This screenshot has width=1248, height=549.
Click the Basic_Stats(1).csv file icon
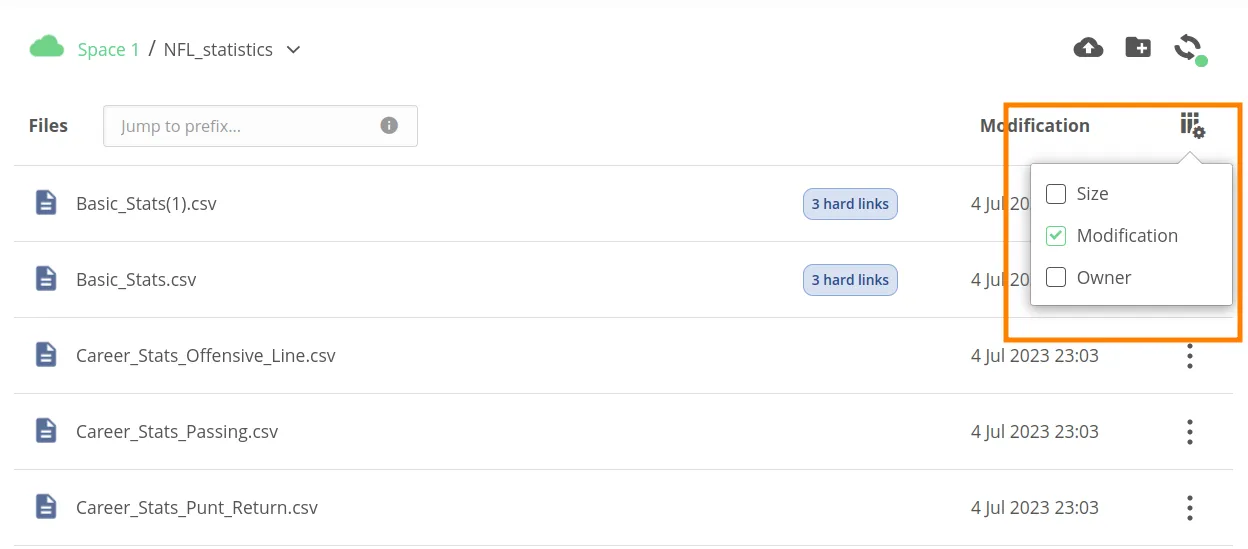46,203
